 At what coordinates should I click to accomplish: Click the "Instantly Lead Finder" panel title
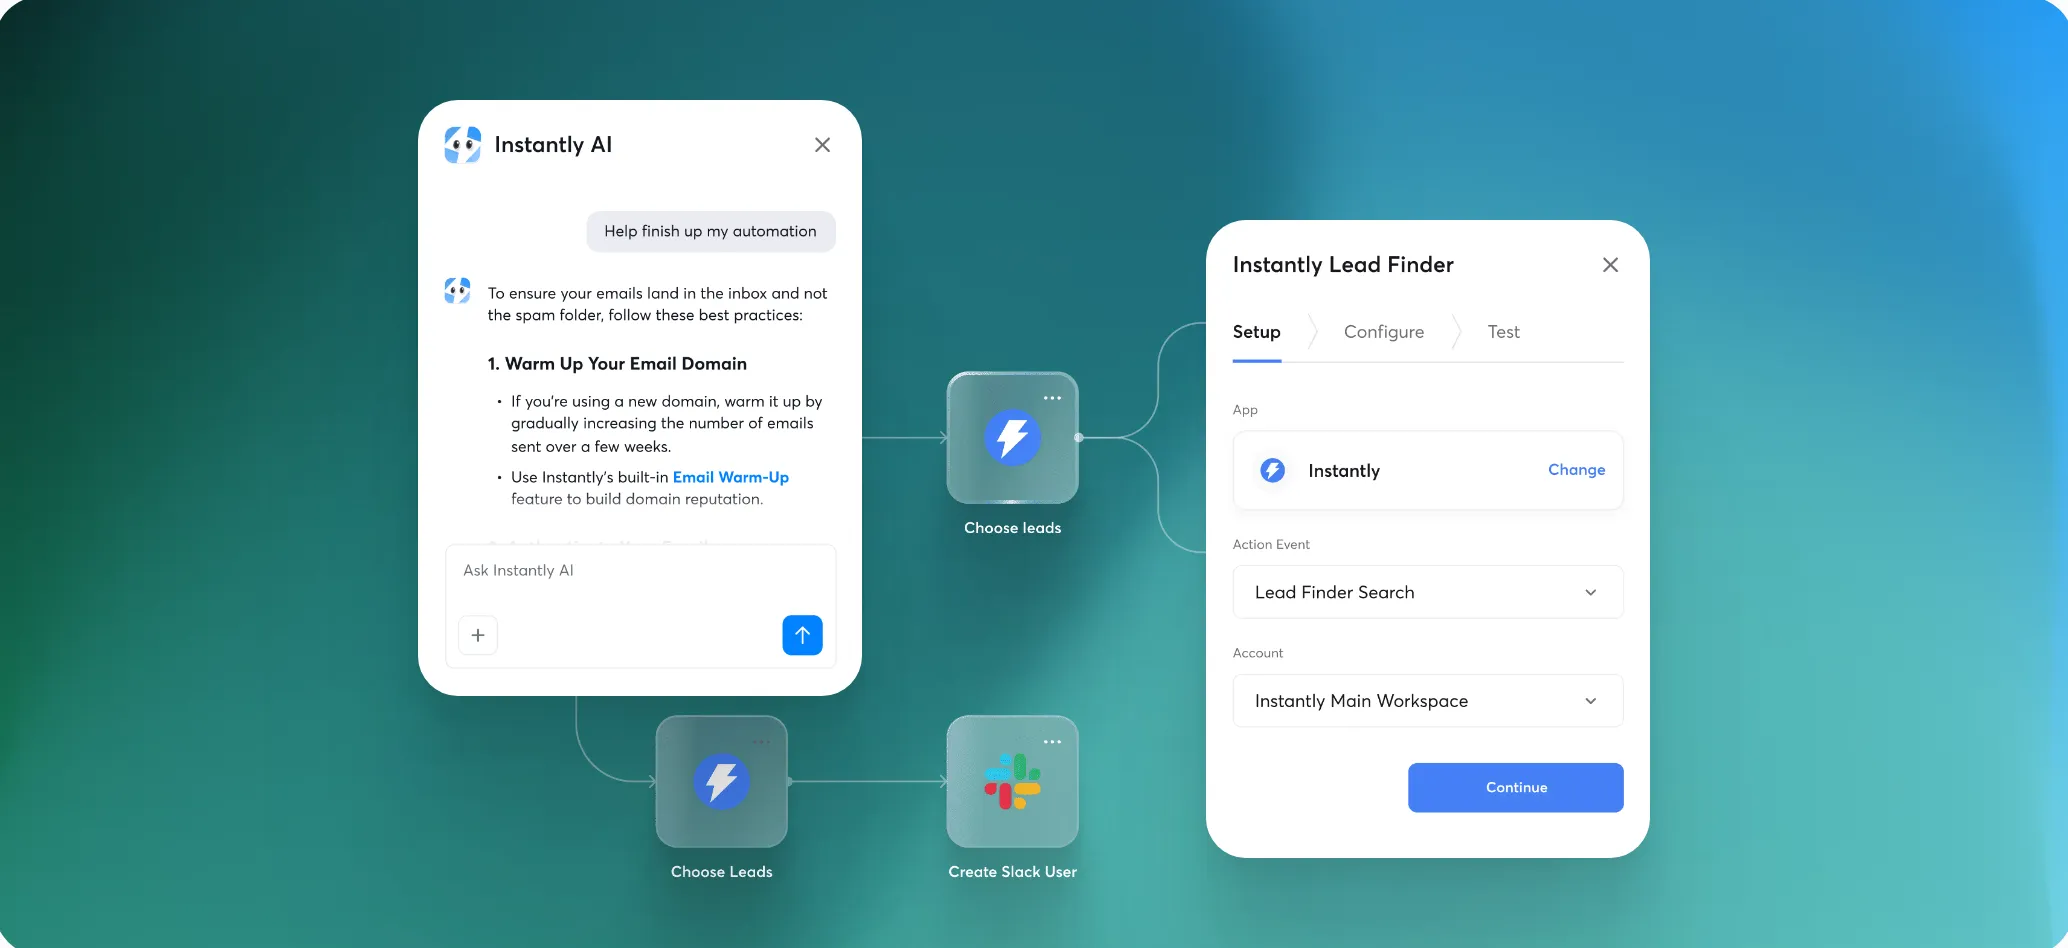[1343, 265]
